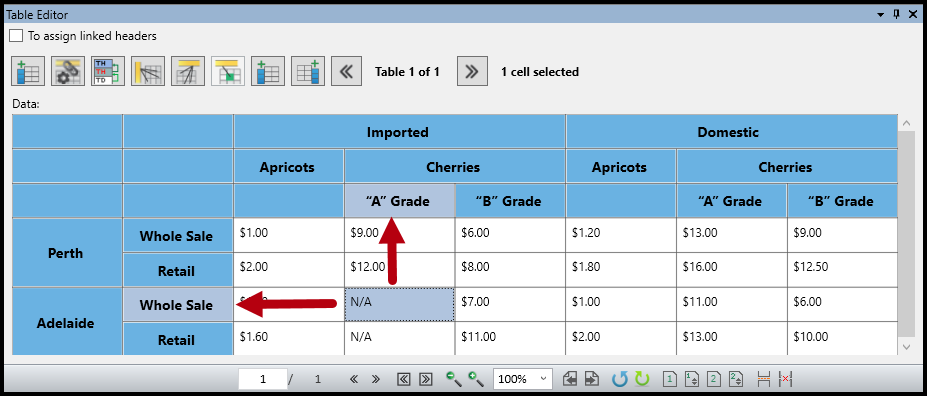Go to next table with double-right arrow button
This screenshot has width=927, height=396.
472,72
